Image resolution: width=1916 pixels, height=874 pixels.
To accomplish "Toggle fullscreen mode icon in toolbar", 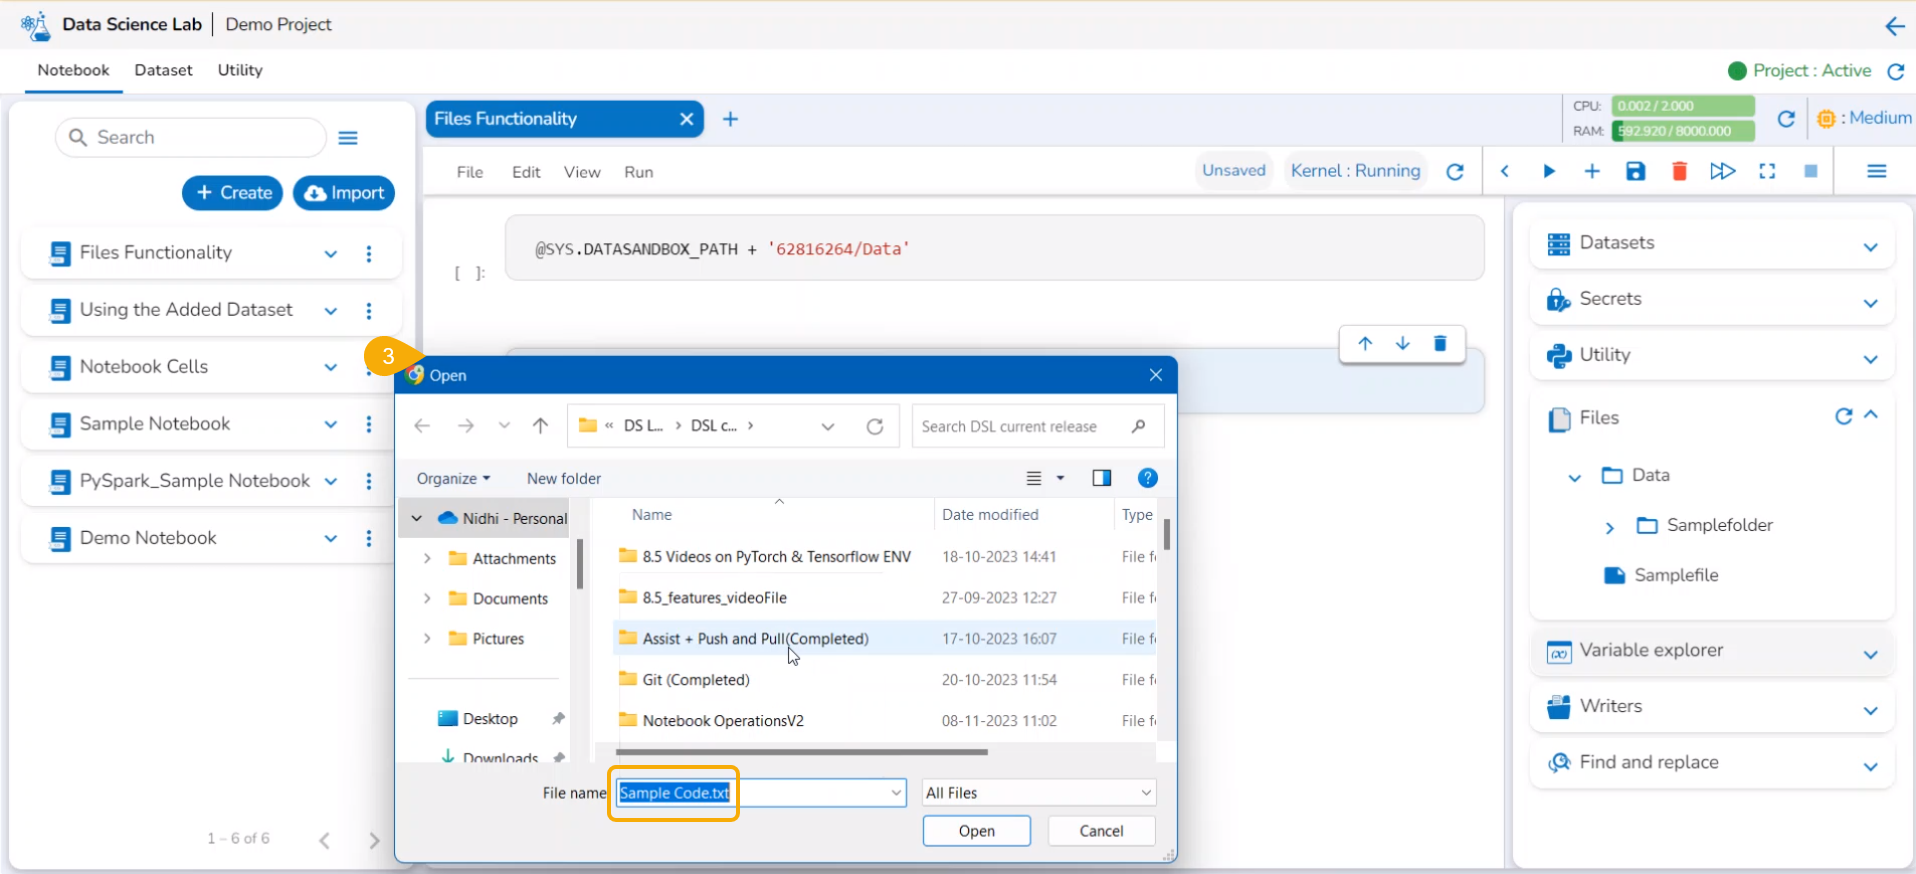I will 1767,171.
